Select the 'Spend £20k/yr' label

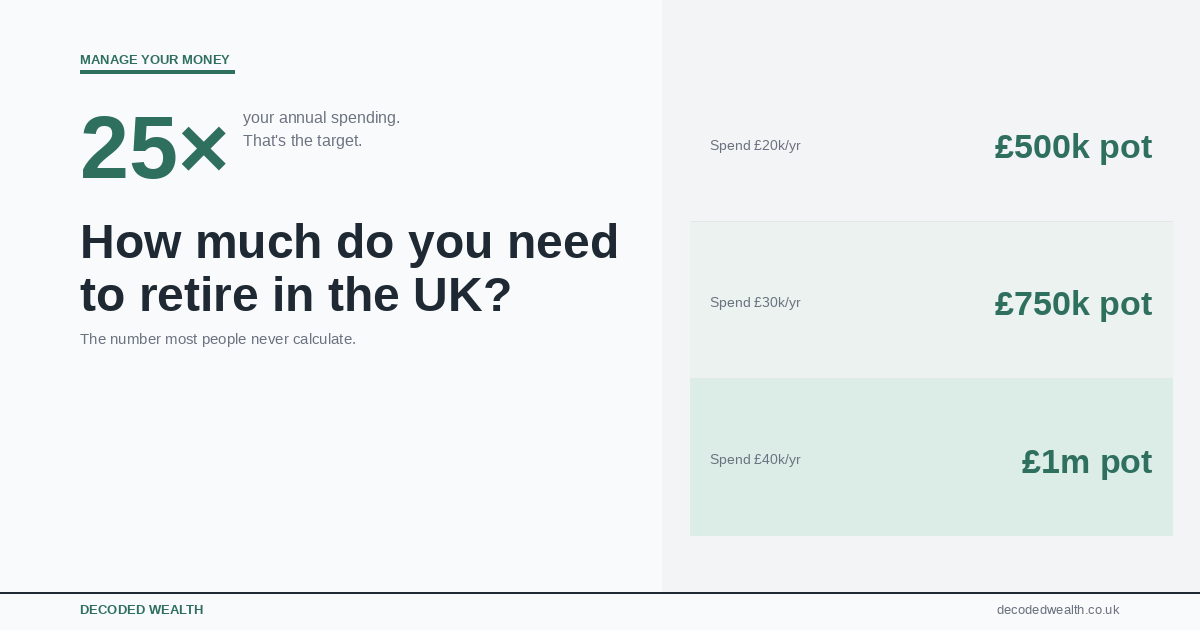coord(755,146)
